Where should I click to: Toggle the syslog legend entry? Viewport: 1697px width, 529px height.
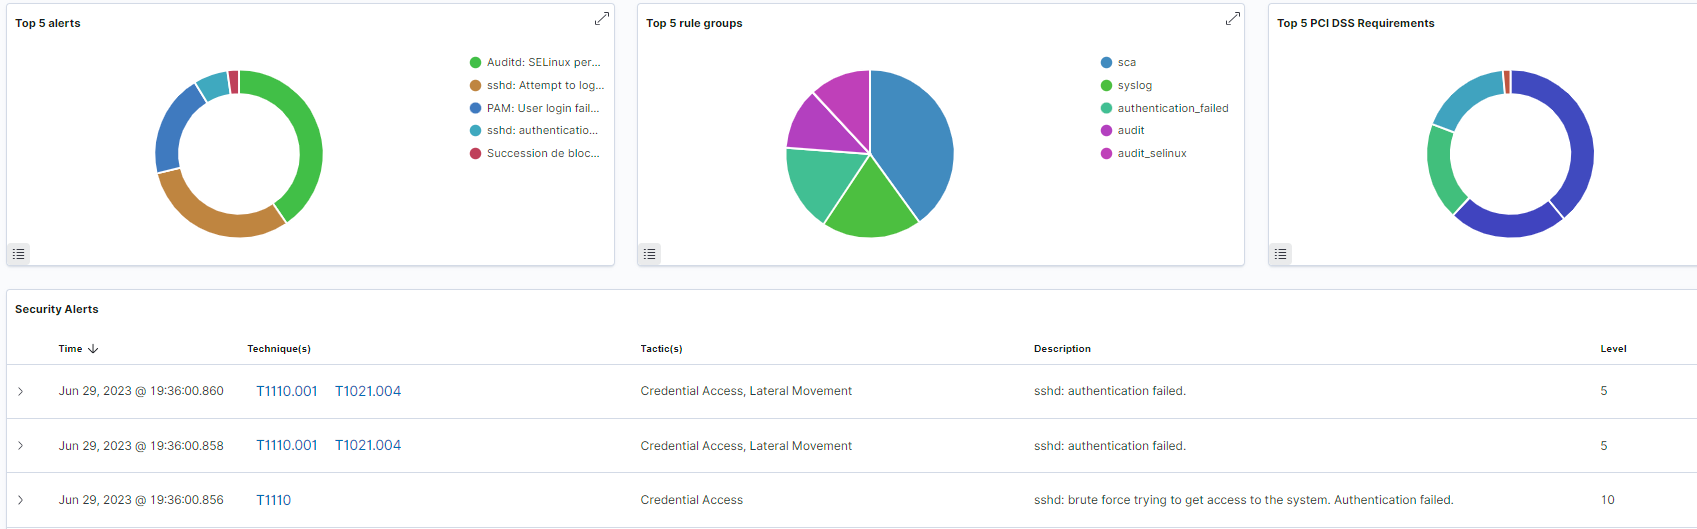point(1134,85)
